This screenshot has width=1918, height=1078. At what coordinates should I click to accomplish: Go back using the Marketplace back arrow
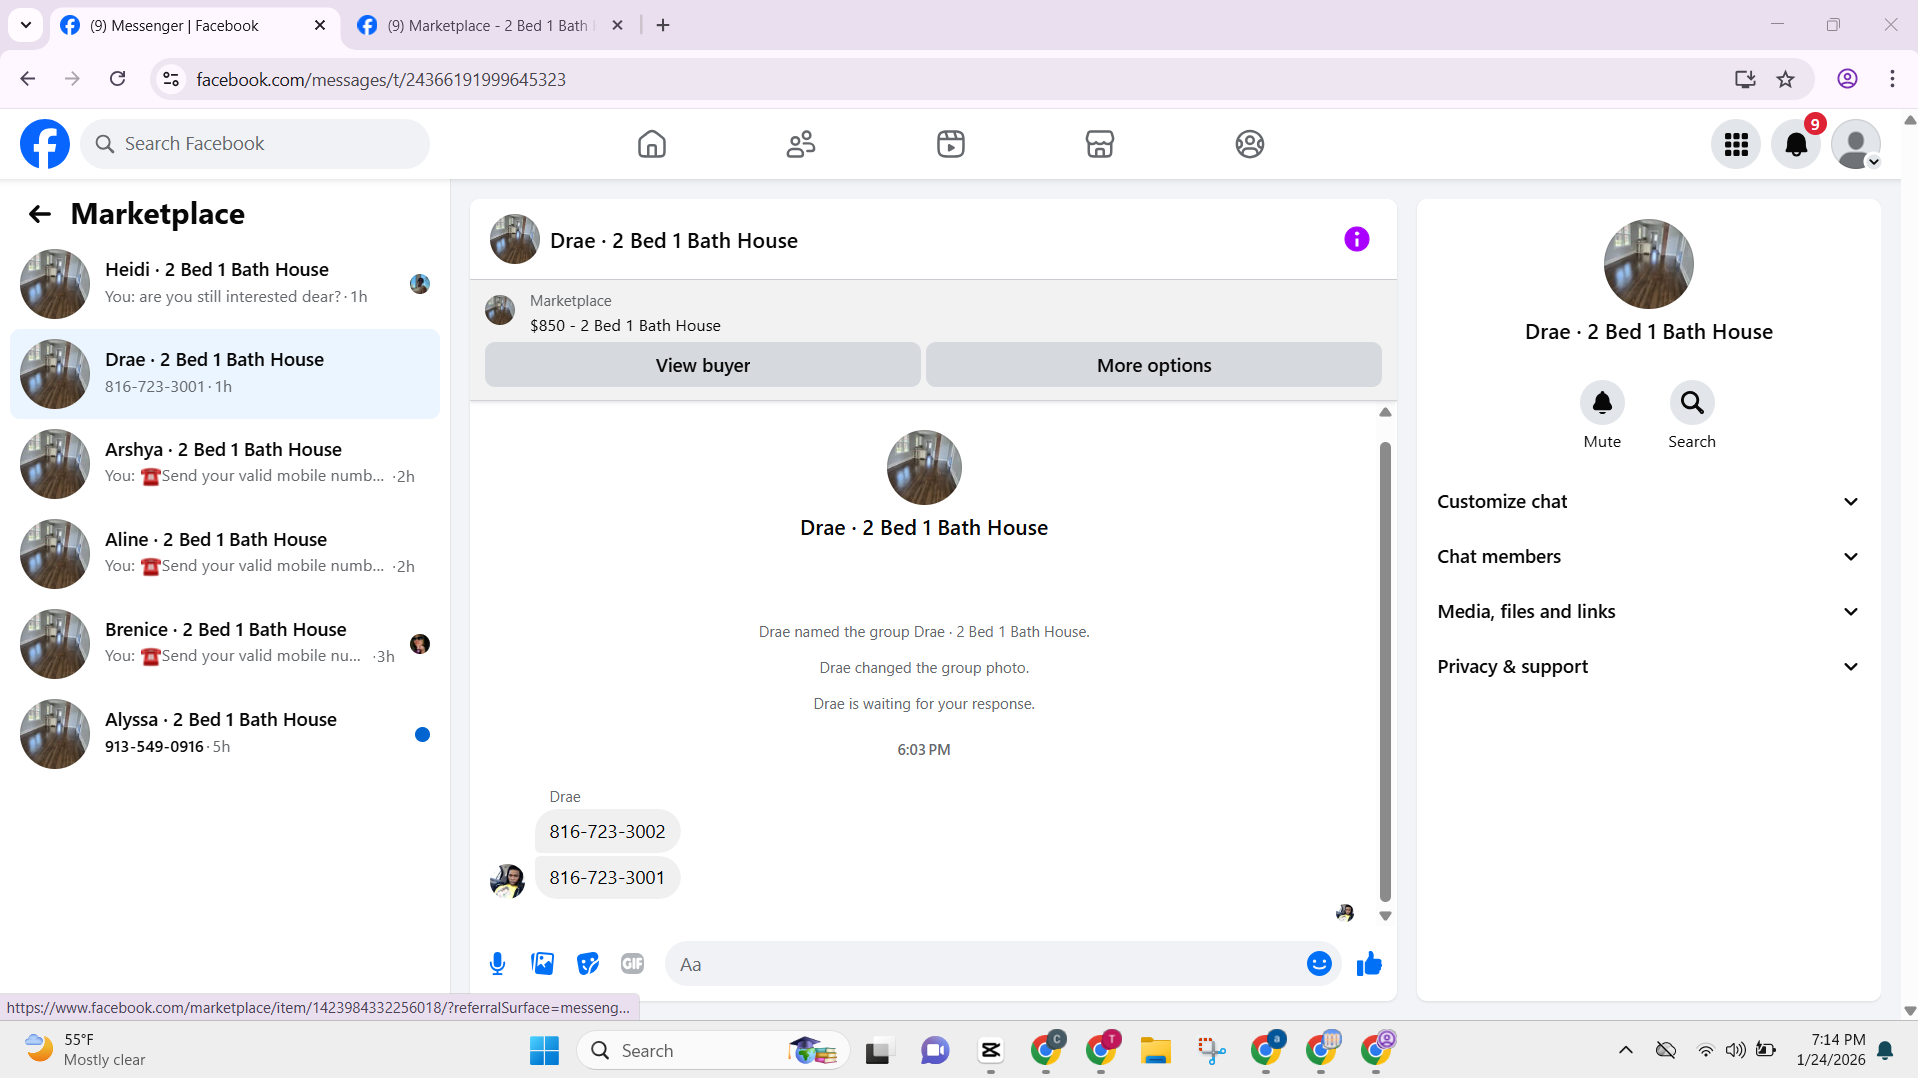pos(39,214)
